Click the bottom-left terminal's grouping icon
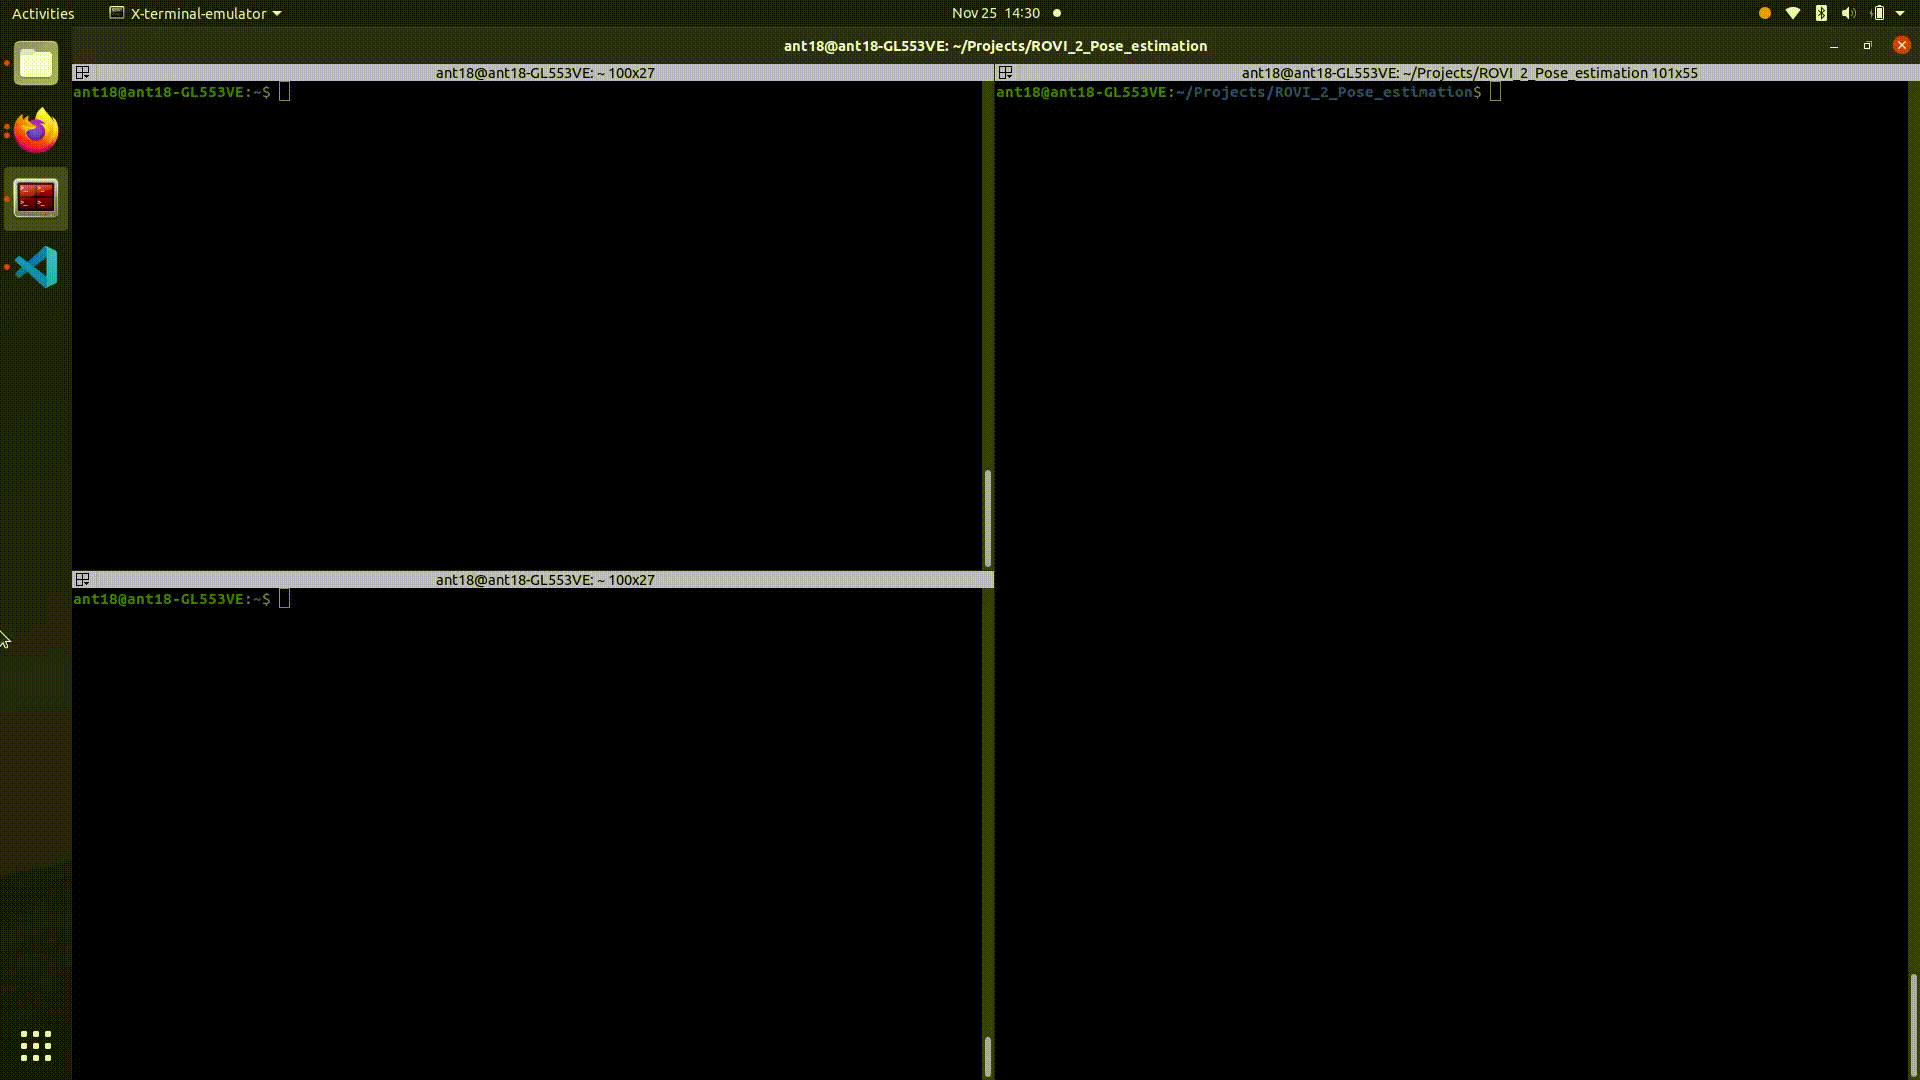This screenshot has height=1080, width=1920. [x=83, y=580]
